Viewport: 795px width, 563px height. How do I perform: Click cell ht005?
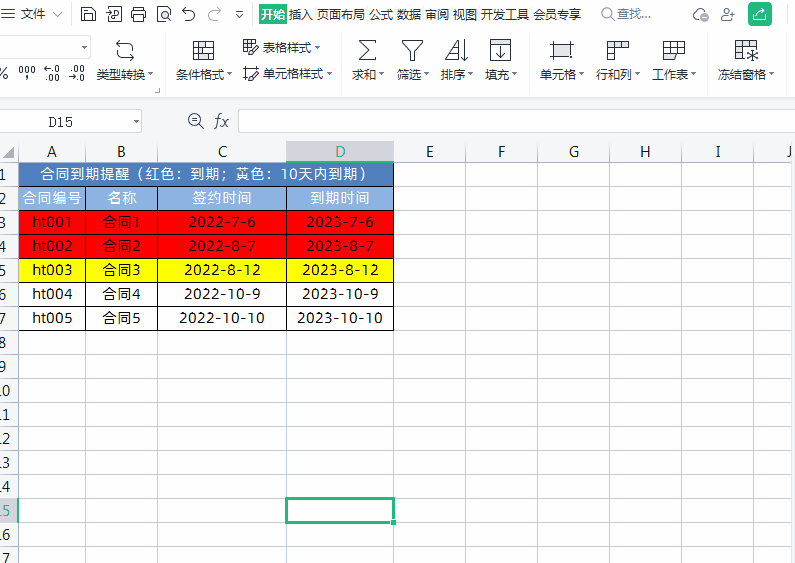click(x=52, y=318)
